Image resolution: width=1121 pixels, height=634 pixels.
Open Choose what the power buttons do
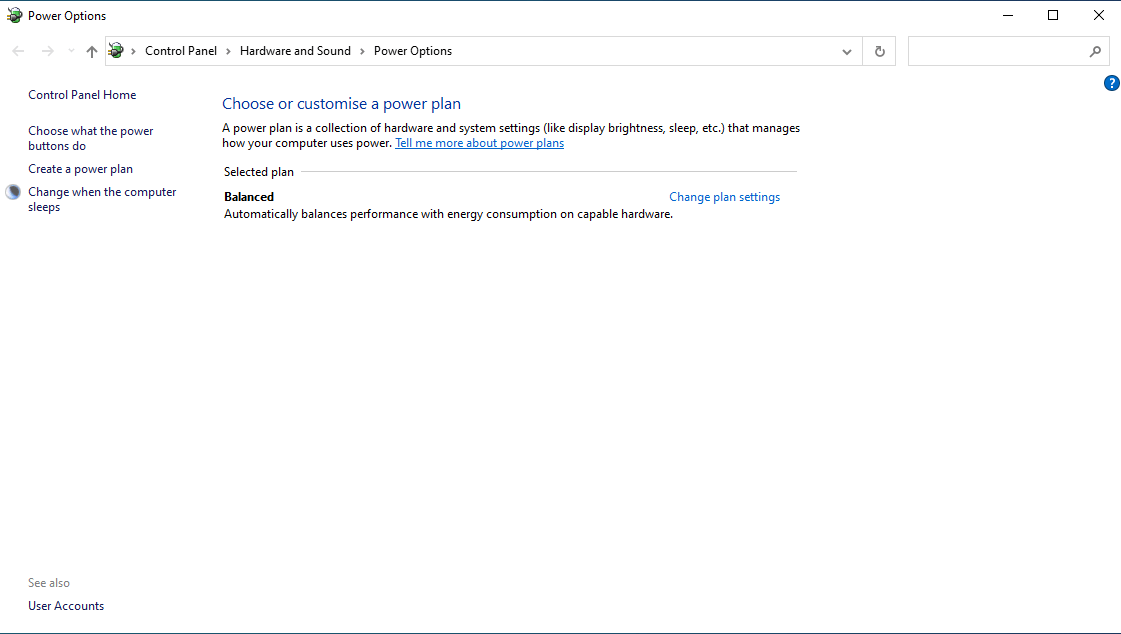(x=91, y=139)
